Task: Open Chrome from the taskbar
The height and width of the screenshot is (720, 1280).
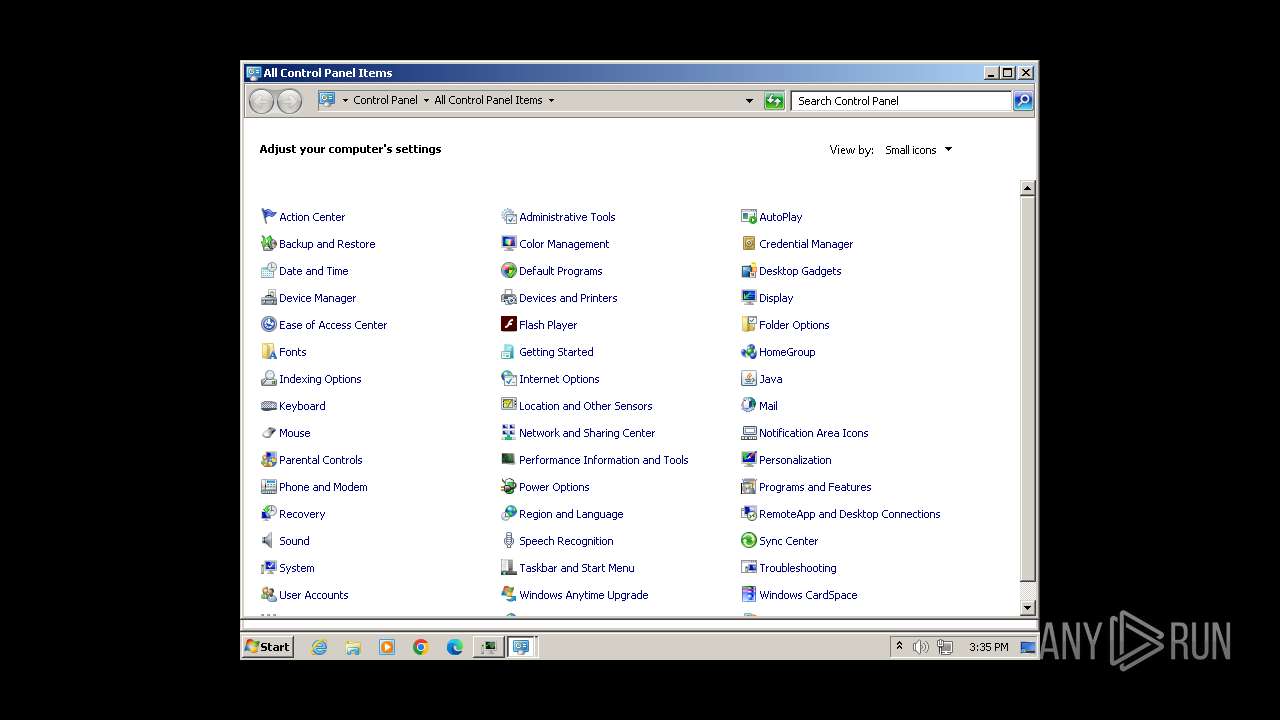Action: pos(421,647)
